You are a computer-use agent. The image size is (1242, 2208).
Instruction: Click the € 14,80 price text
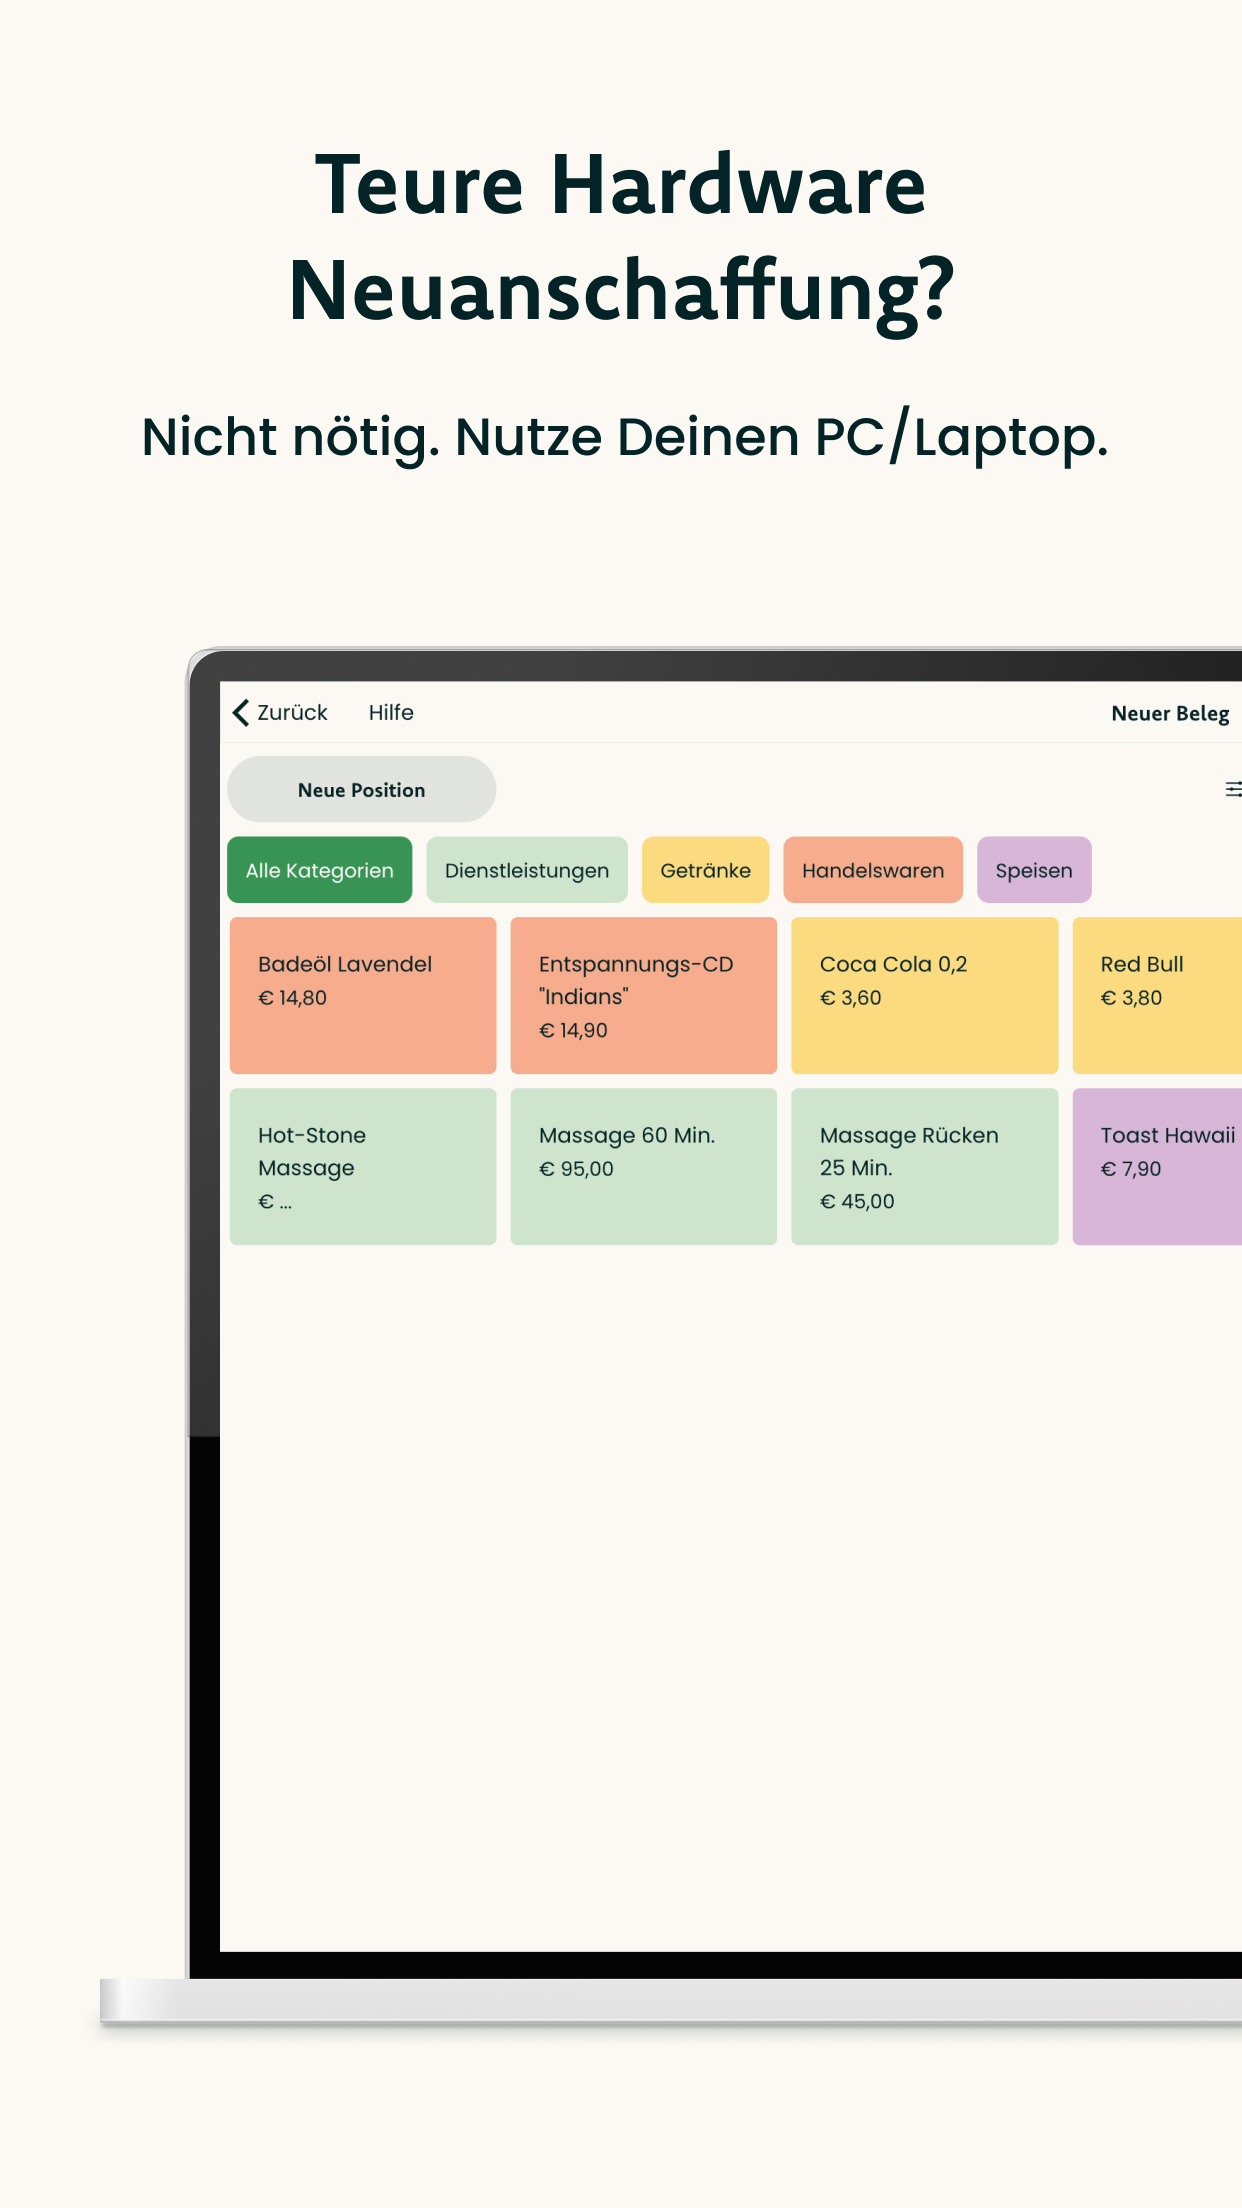pyautogui.click(x=292, y=997)
